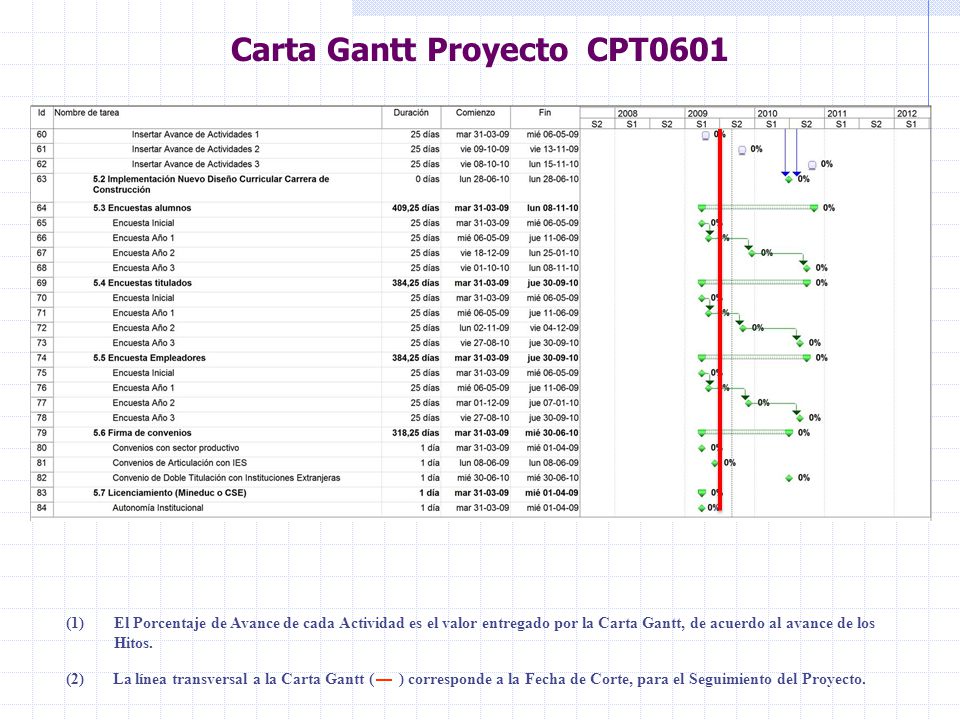The image size is (960, 720).
Task: Click start date 'lun 02-11-09'
Action: point(484,328)
